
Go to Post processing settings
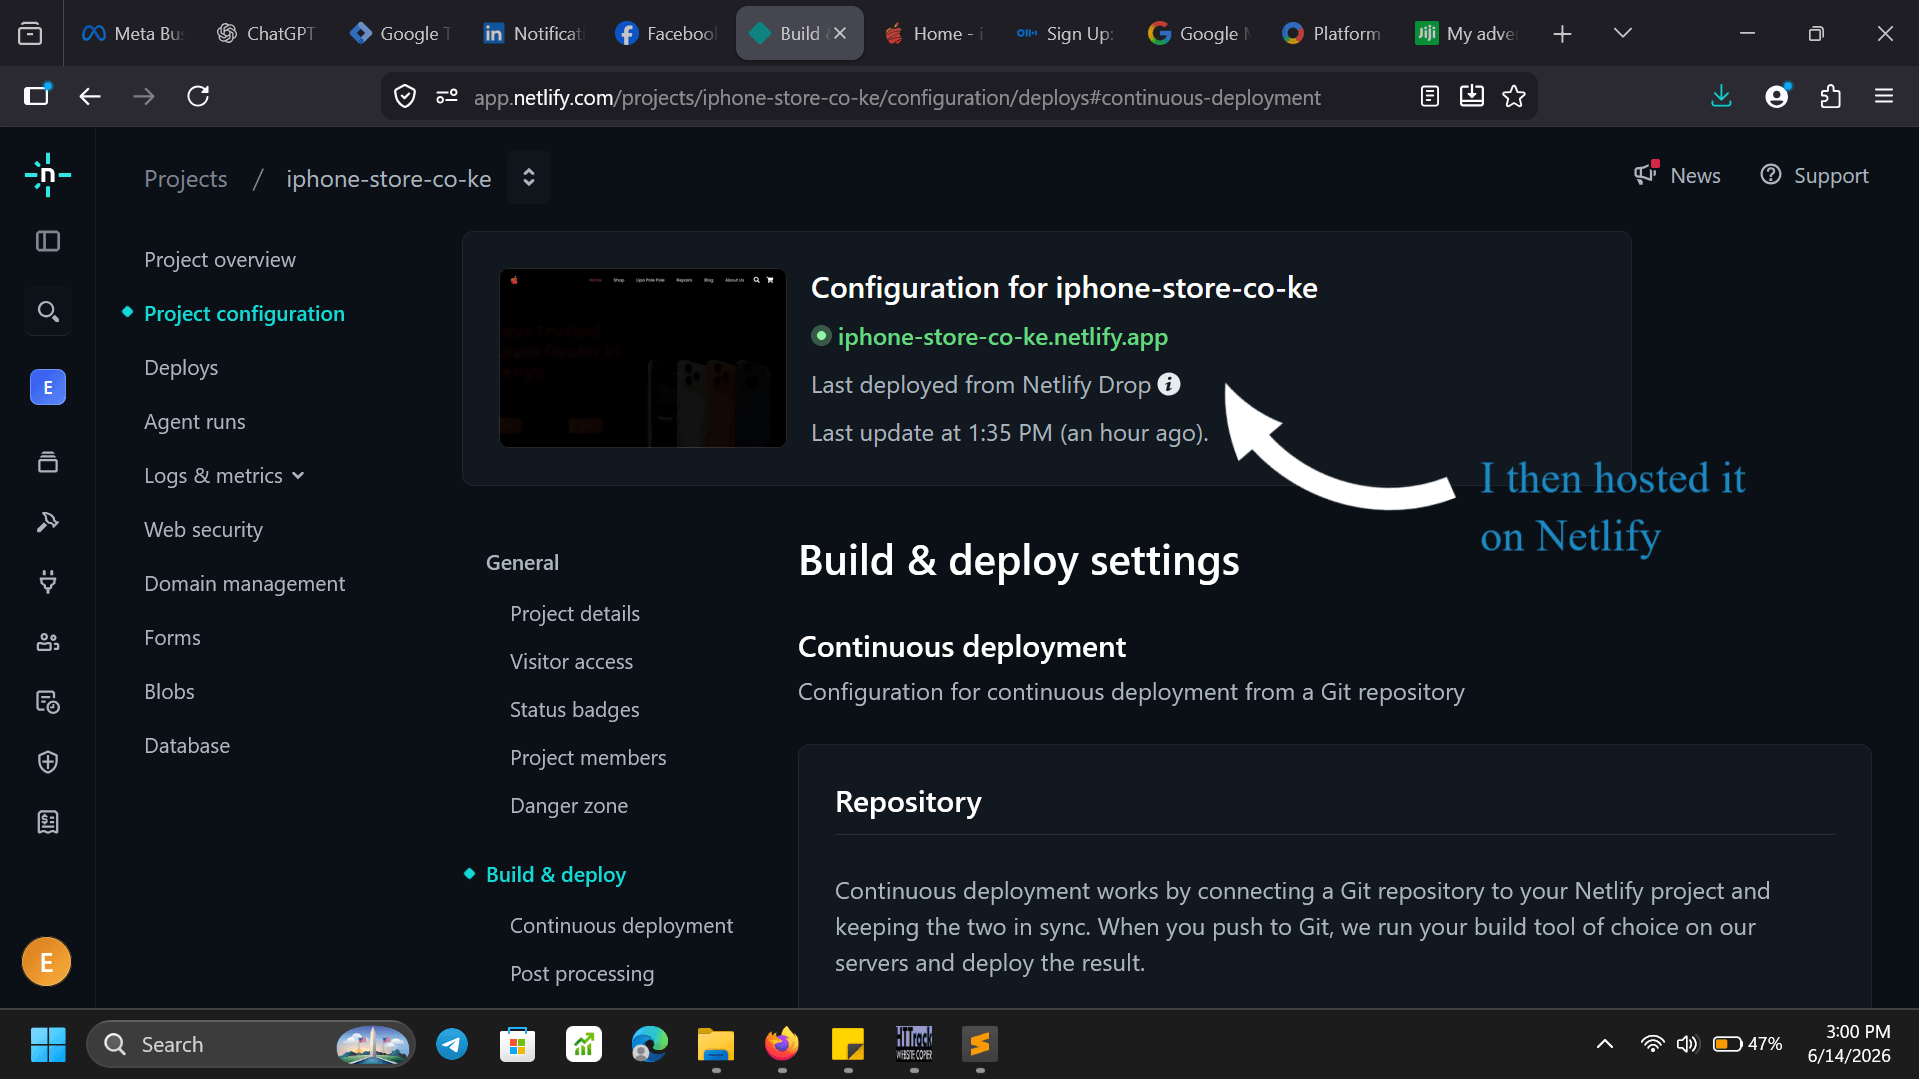tap(582, 974)
